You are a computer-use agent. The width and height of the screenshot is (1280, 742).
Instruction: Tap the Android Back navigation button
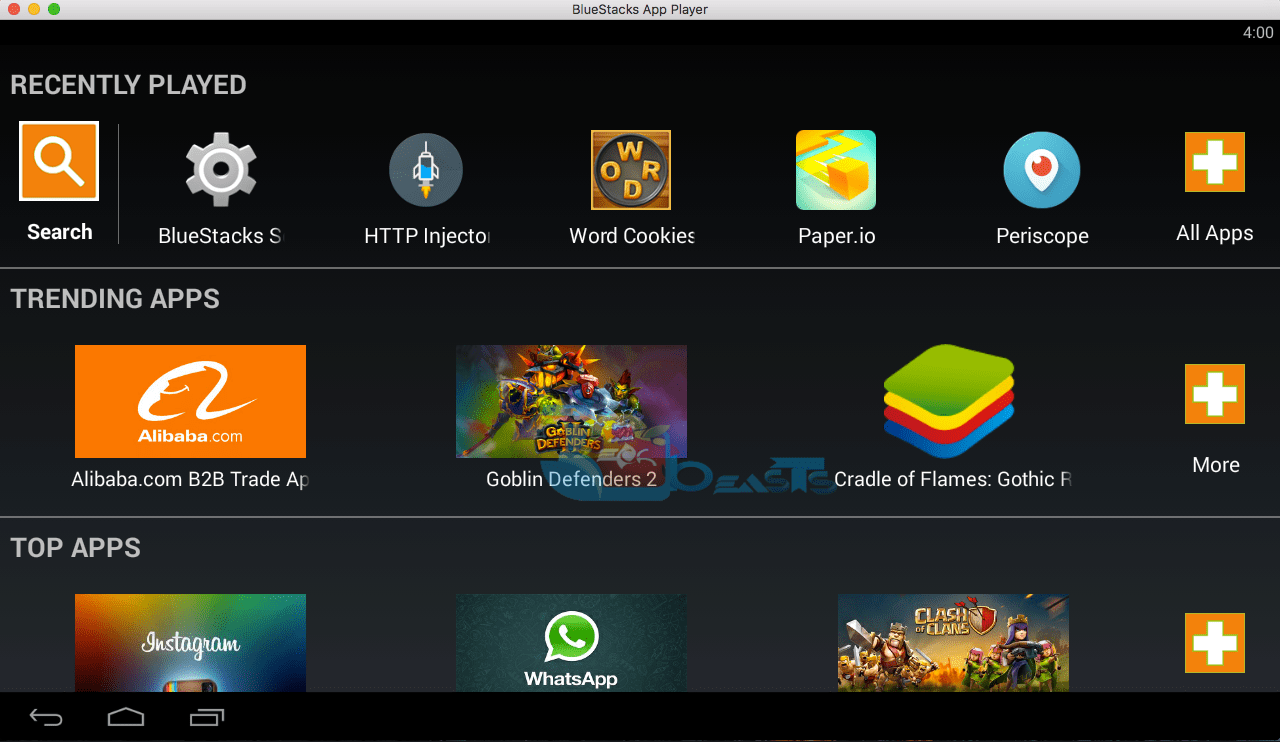pos(46,717)
